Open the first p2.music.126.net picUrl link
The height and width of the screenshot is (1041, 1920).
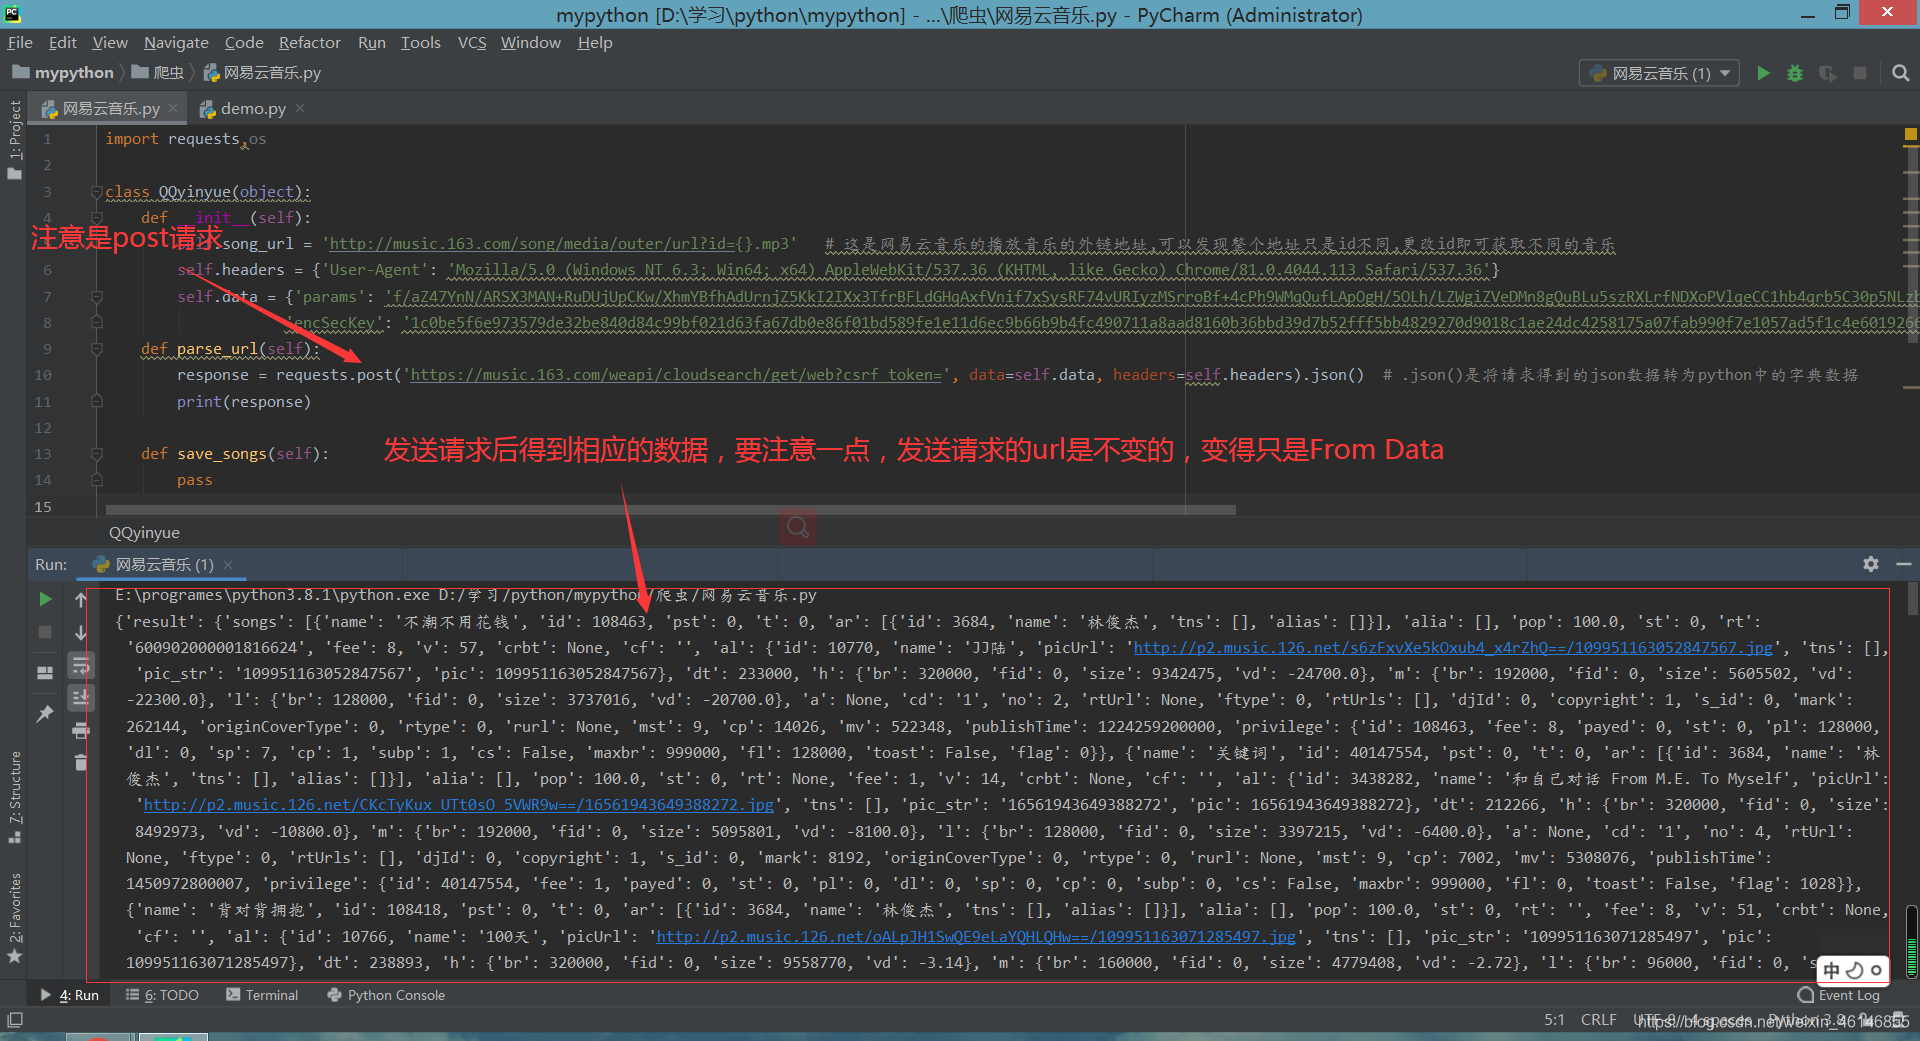[x=1452, y=648]
